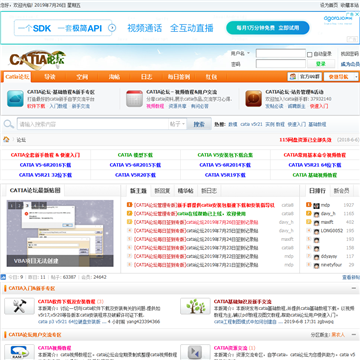Screen dimensions: 360x360
Task: Open the 每日签到 navigation item
Action: (x=179, y=77)
